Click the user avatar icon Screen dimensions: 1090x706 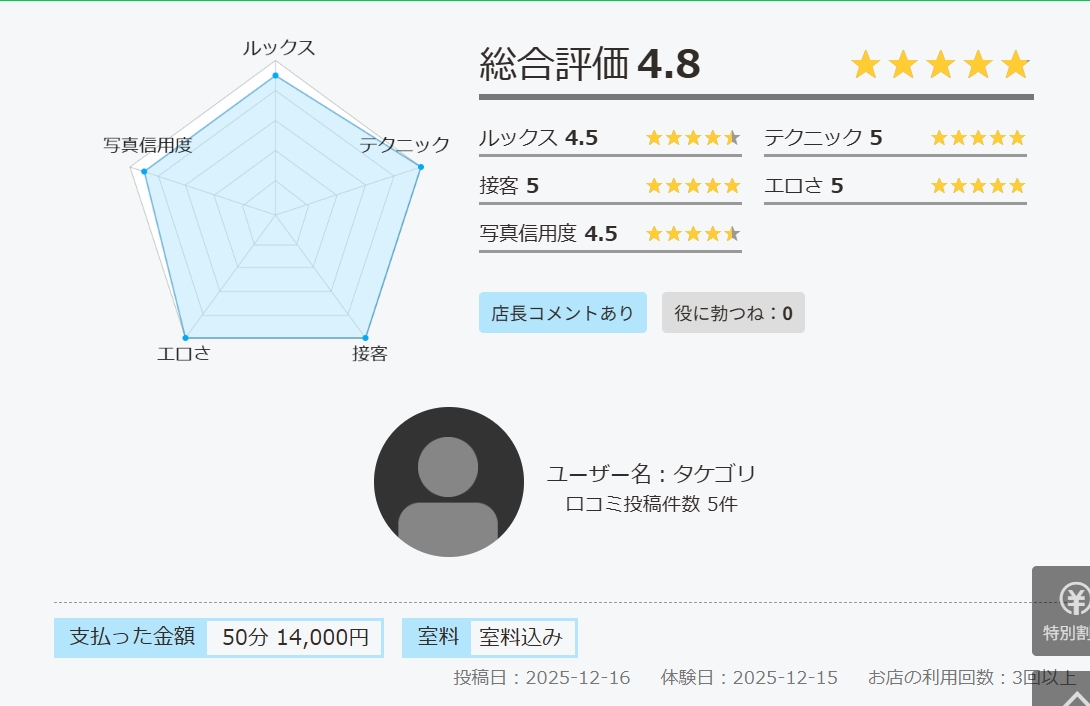coord(449,482)
